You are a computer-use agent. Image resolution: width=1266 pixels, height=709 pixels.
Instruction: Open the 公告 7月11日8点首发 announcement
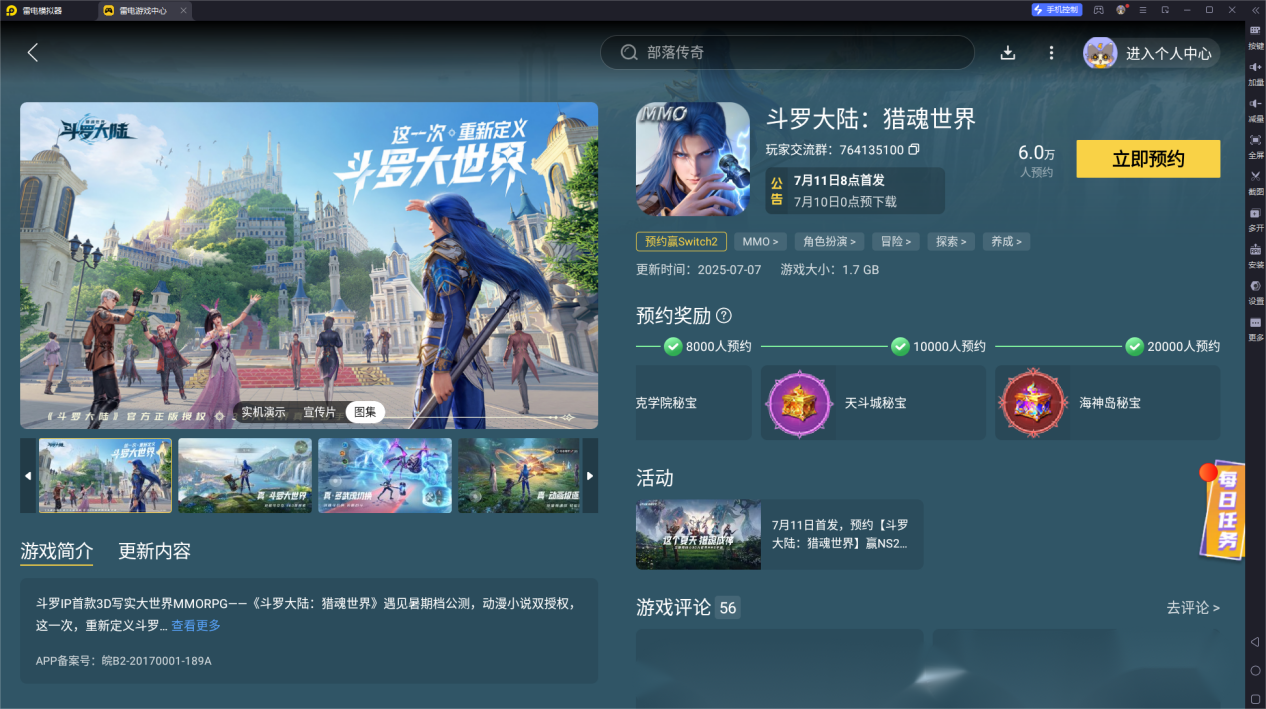pos(855,190)
